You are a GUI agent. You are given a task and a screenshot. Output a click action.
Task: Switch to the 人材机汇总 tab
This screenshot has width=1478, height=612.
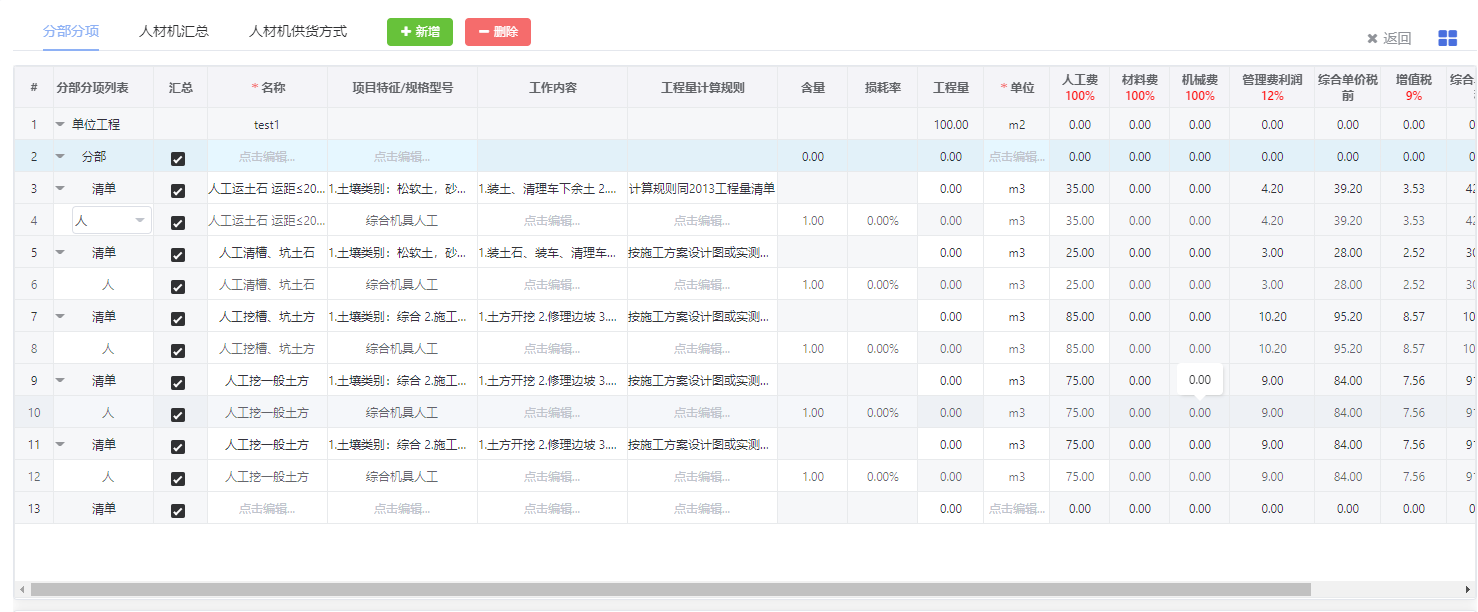pyautogui.click(x=174, y=31)
